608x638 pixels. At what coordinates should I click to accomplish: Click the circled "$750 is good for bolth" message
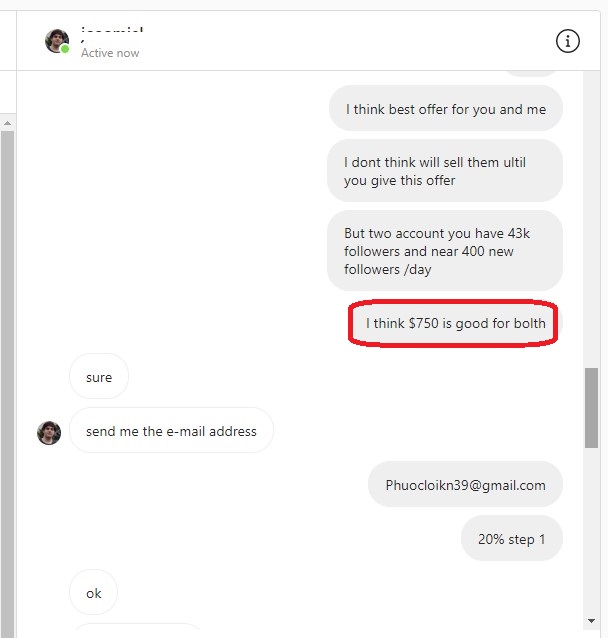[x=455, y=323]
